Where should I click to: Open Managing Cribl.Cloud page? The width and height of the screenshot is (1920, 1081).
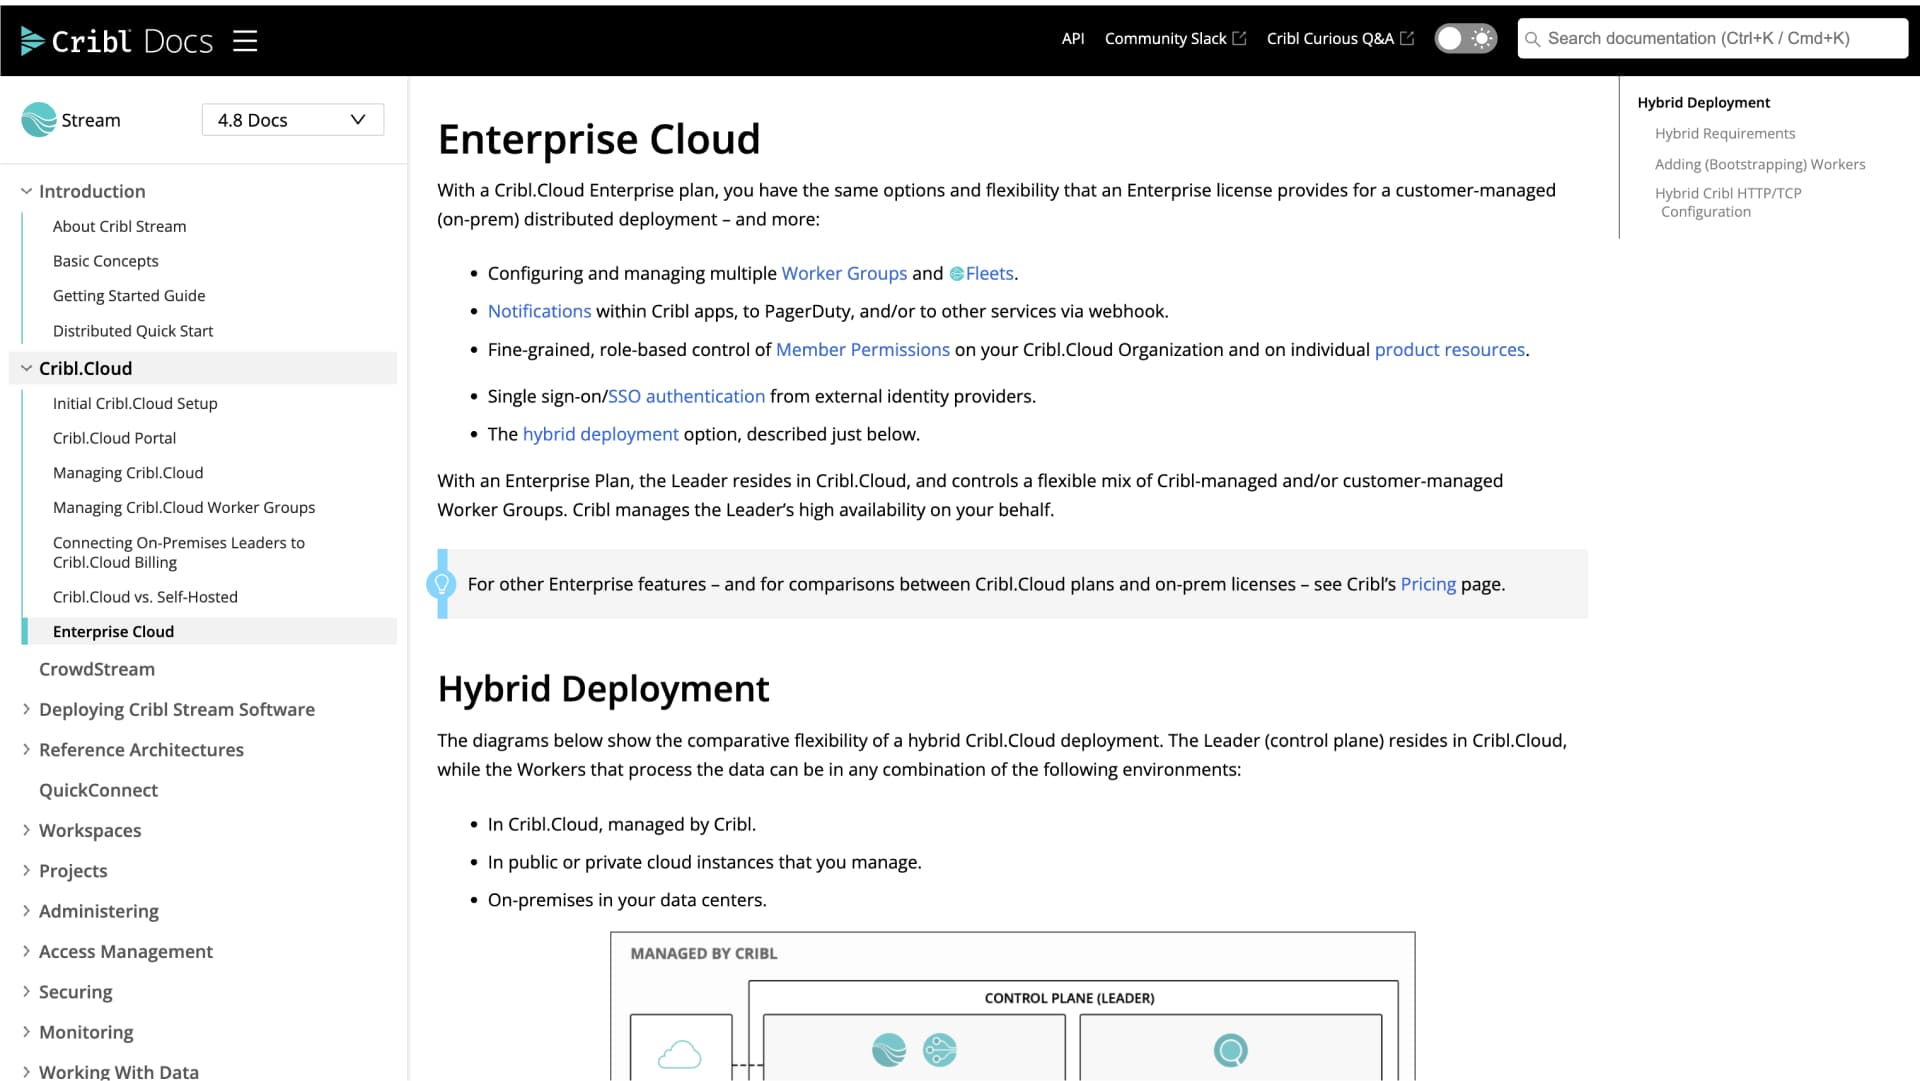[127, 473]
